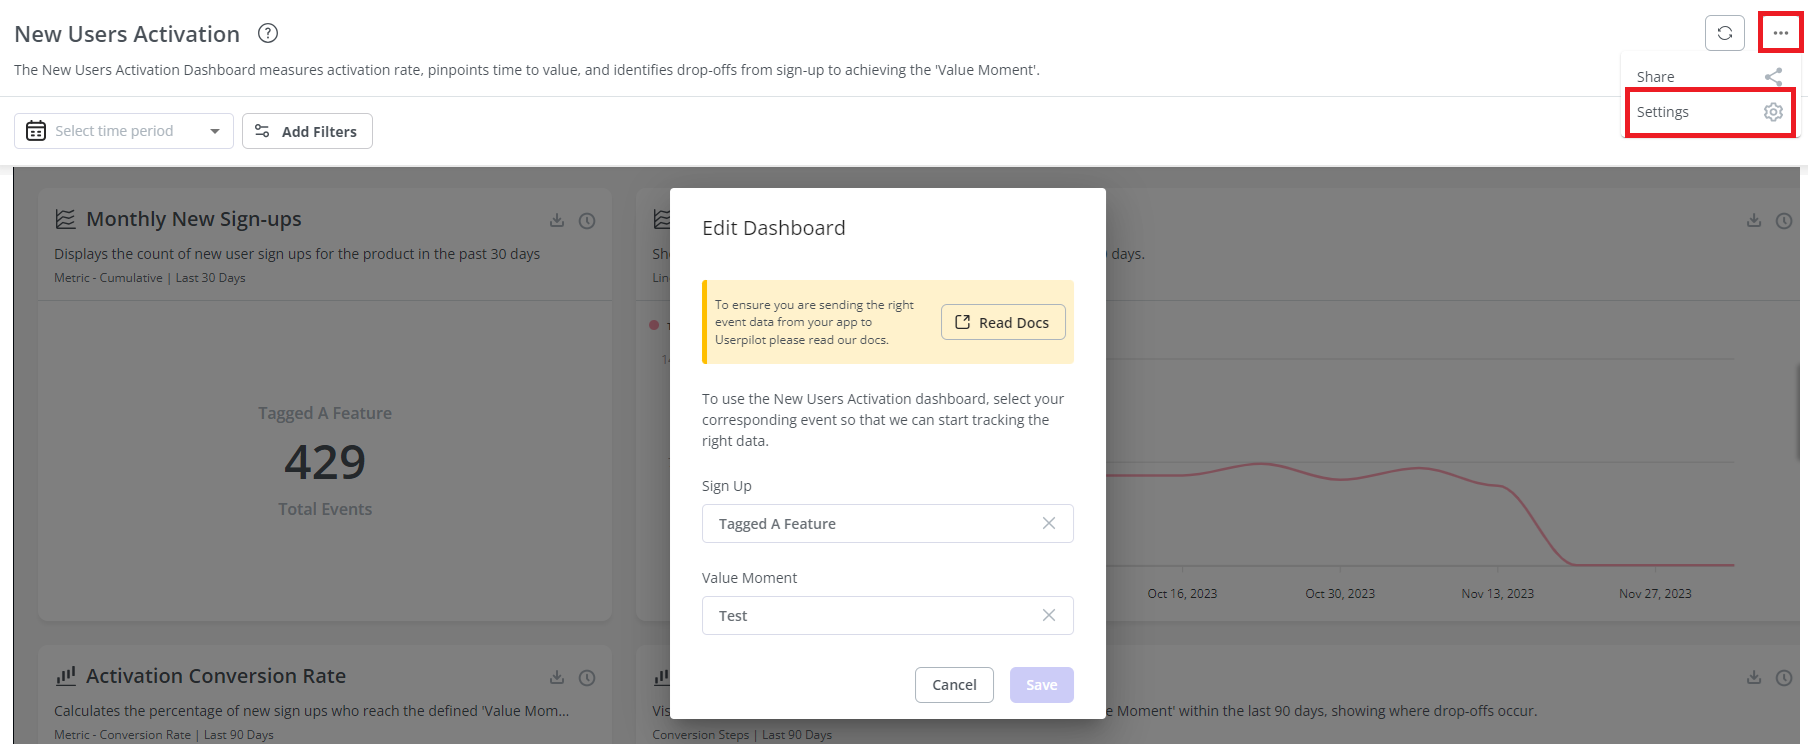Click the Monthly New Sign-ups title
Screen dimensions: 1808x744
click(194, 219)
